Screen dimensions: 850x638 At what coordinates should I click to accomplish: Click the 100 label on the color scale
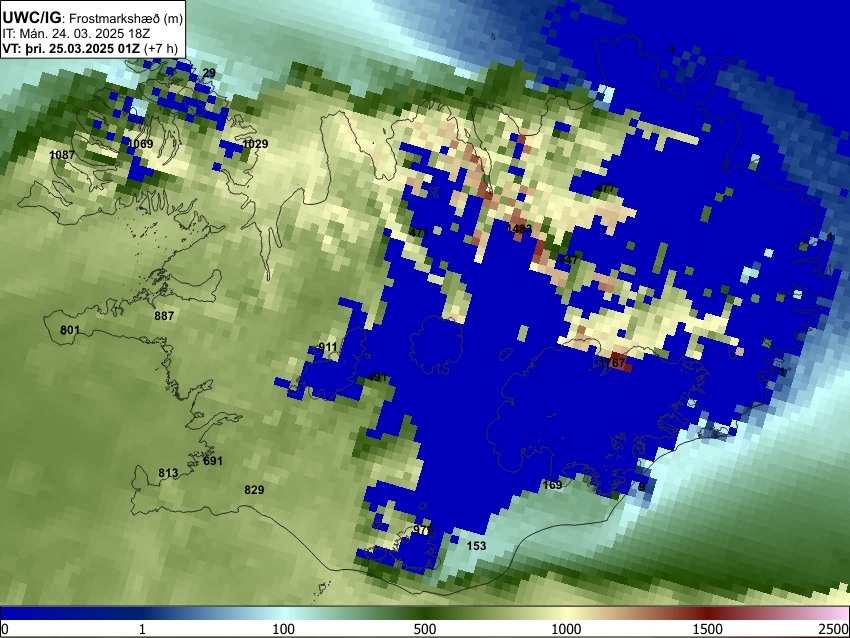click(x=284, y=629)
